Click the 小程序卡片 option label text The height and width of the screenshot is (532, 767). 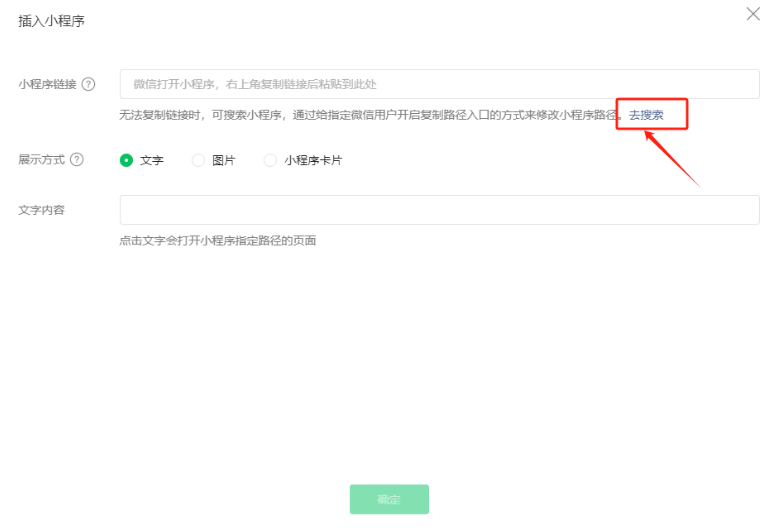[313, 160]
